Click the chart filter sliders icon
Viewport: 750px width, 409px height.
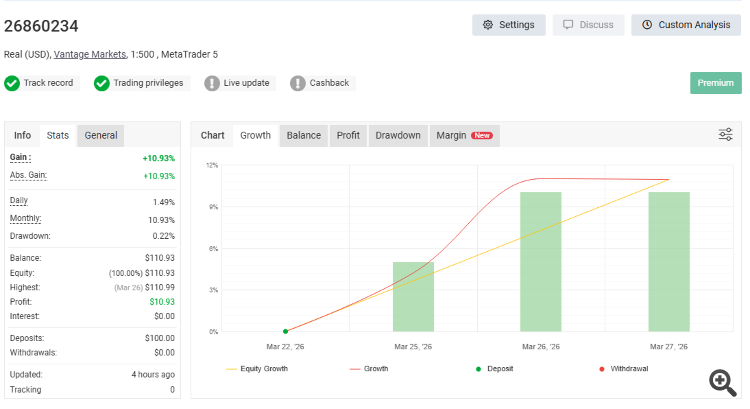(x=726, y=135)
